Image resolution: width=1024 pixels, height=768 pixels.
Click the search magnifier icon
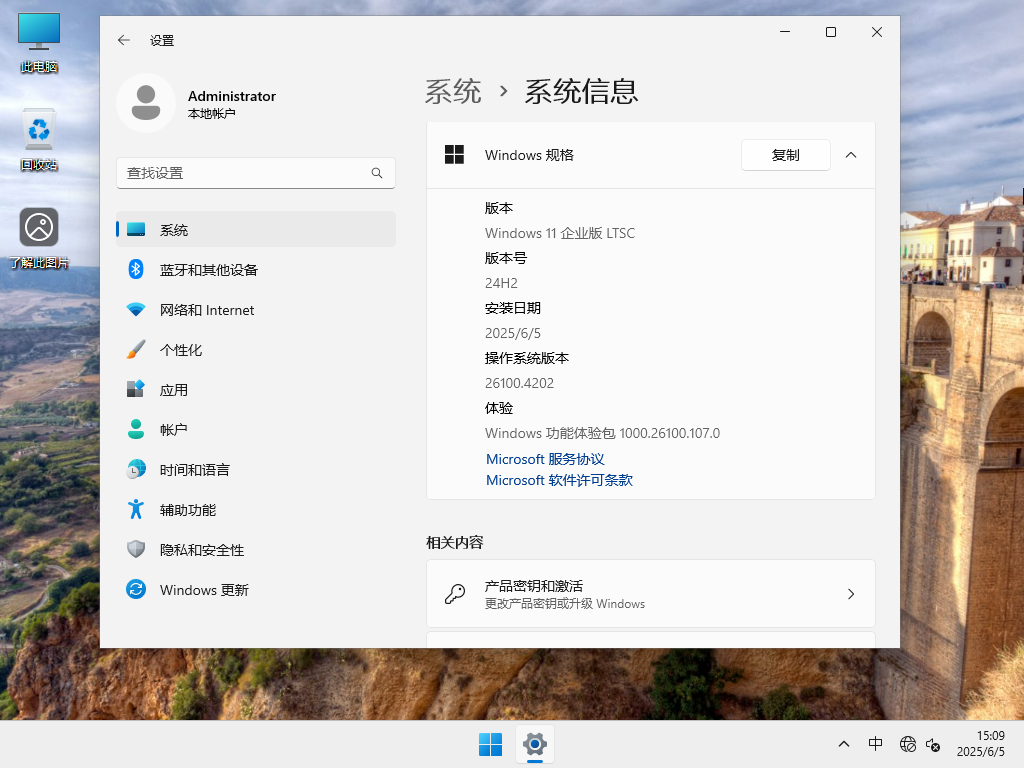coord(377,173)
